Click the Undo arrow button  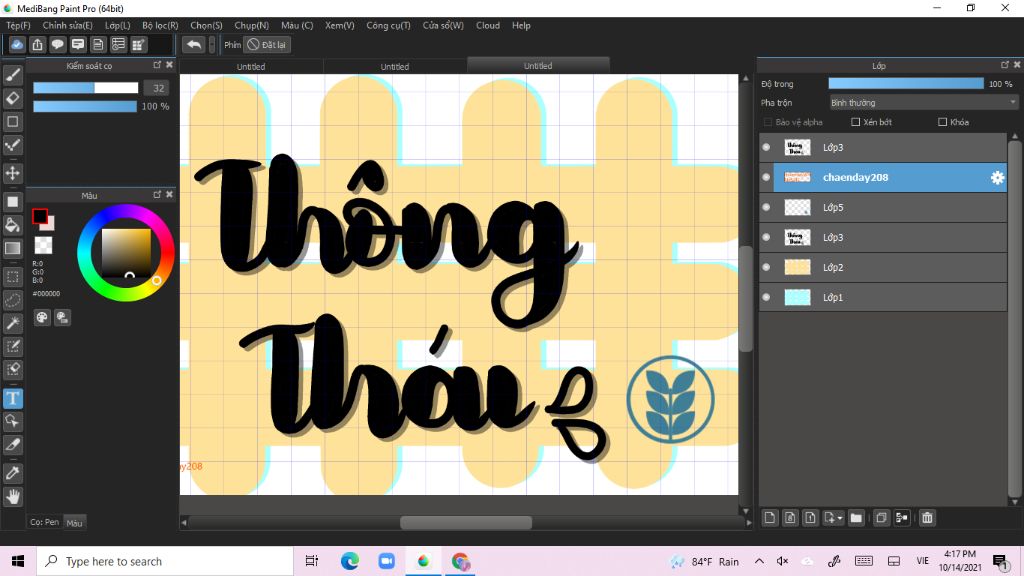[193, 44]
